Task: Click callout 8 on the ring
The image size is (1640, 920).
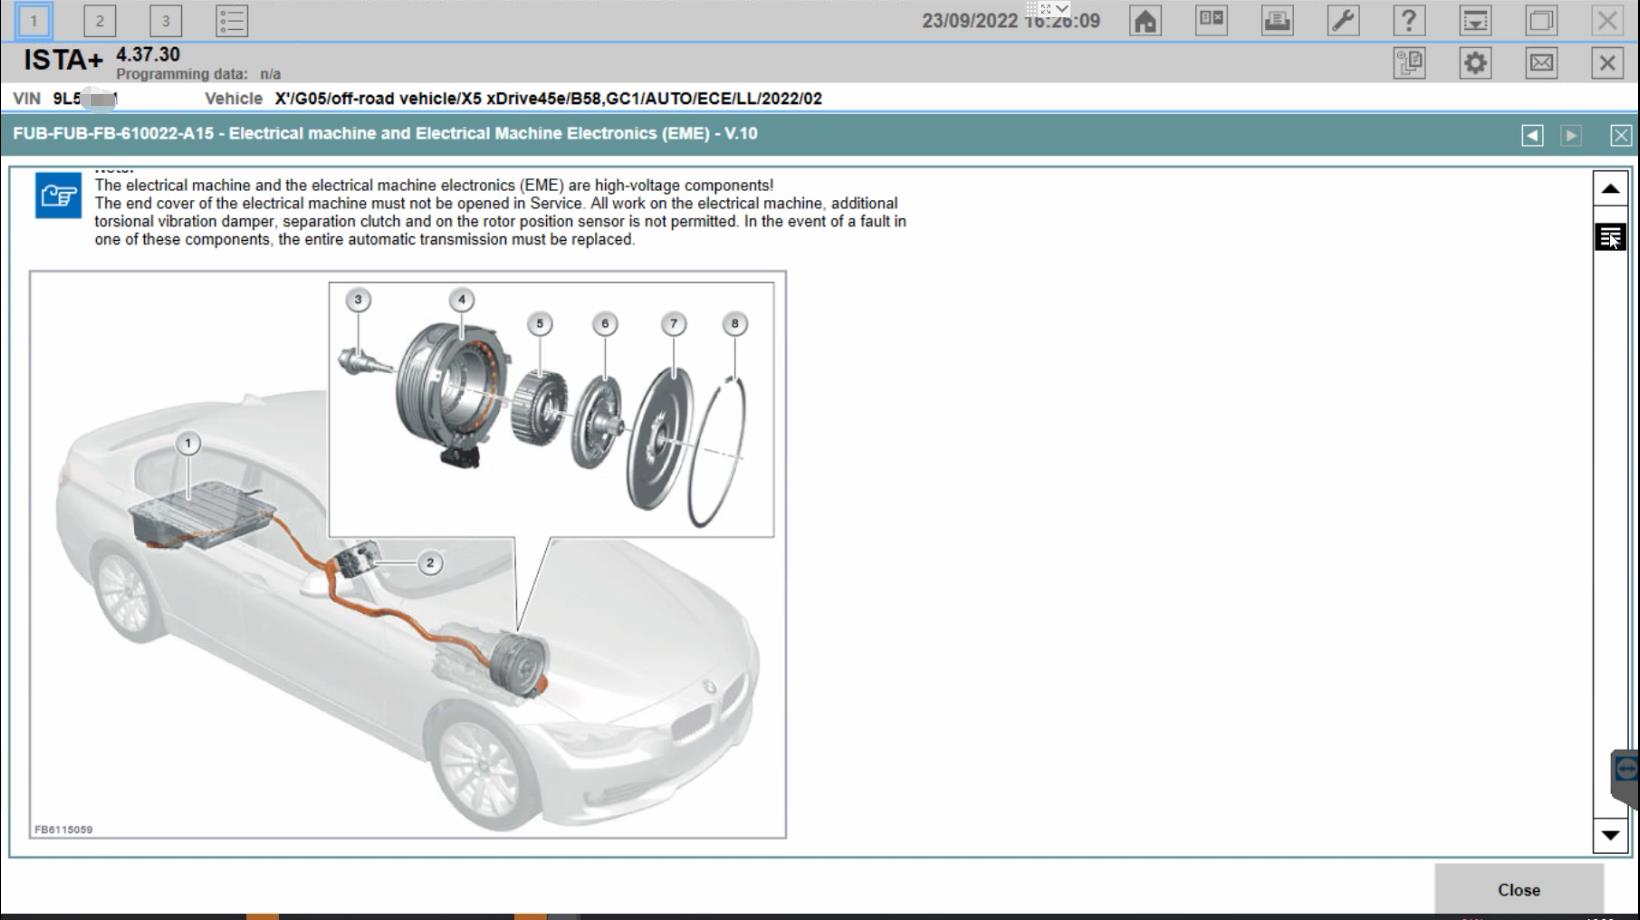Action: pyautogui.click(x=734, y=323)
